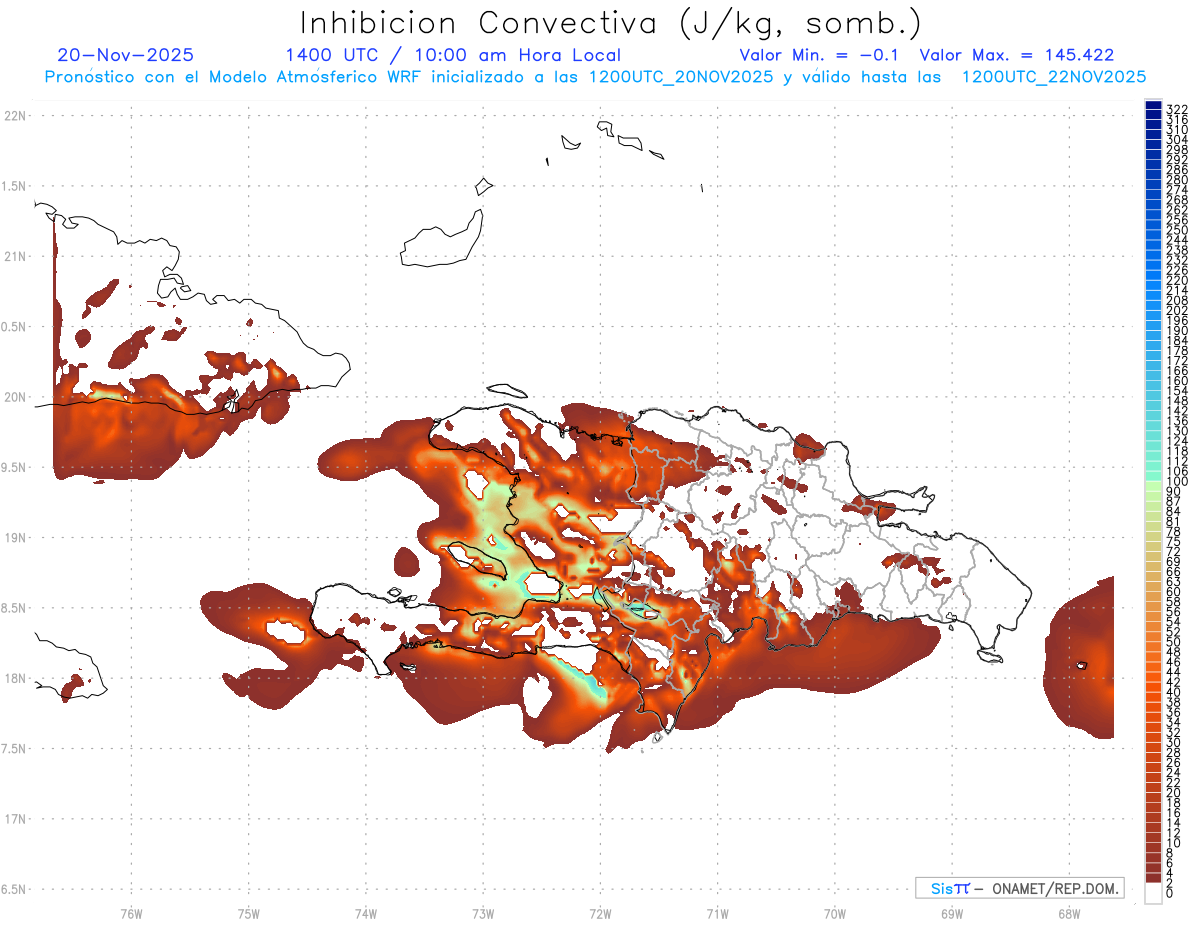Click the "100" legend value
The width and height of the screenshot is (1200, 927).
pos(1176,482)
